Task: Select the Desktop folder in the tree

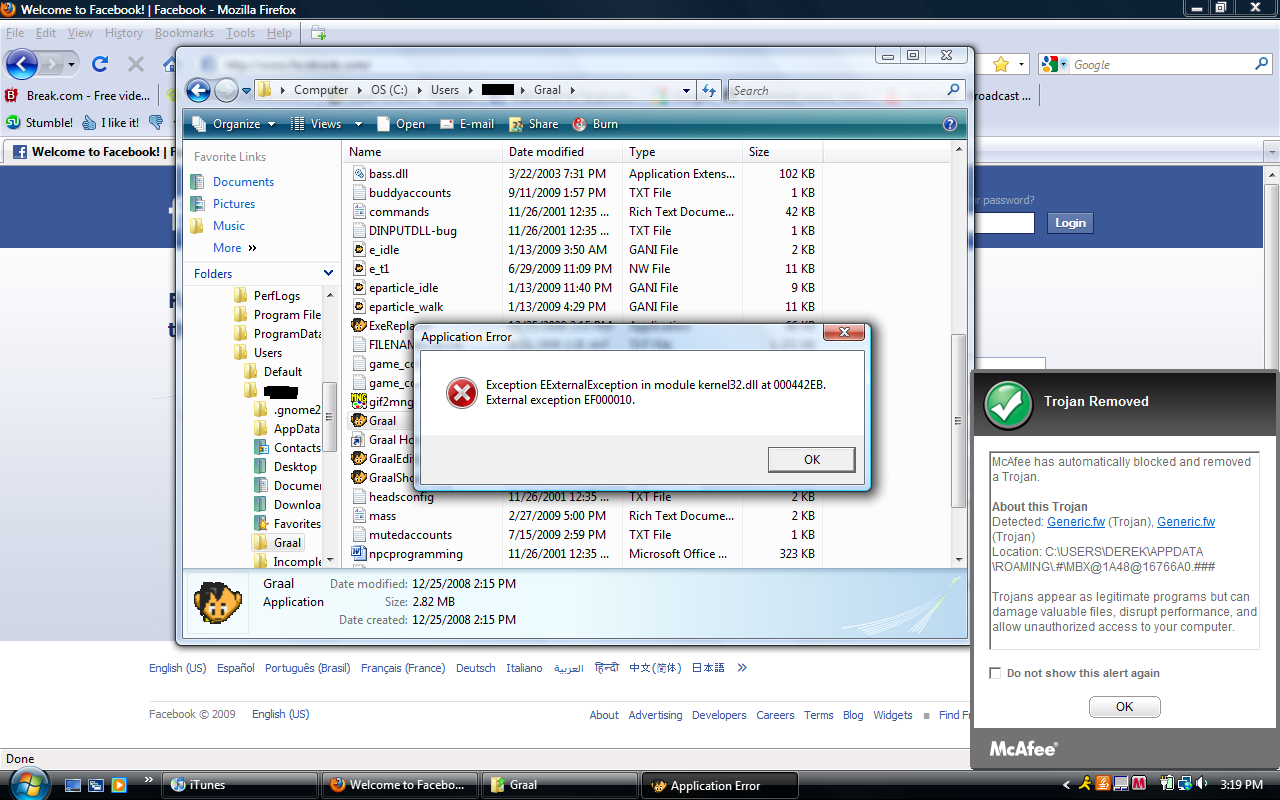Action: click(286, 467)
